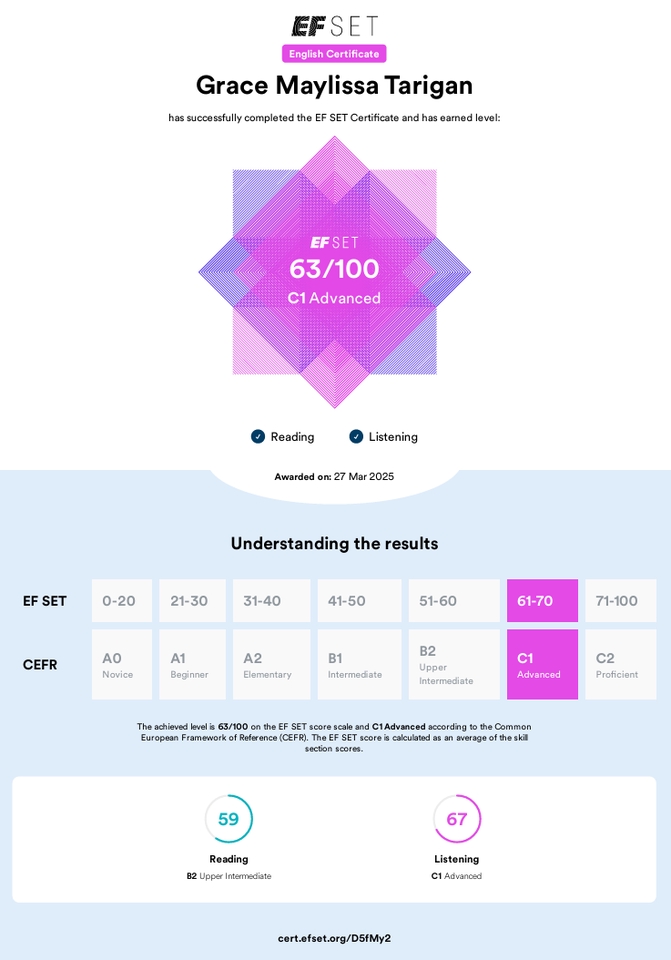Click the Listening checkmark icon
This screenshot has width=671, height=960.
click(356, 437)
